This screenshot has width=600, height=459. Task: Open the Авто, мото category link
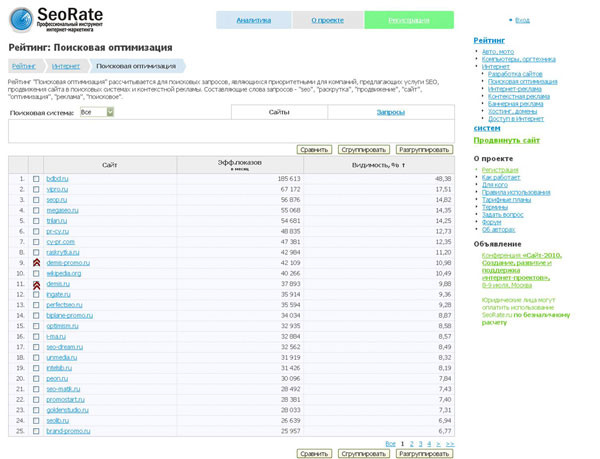(x=498, y=51)
